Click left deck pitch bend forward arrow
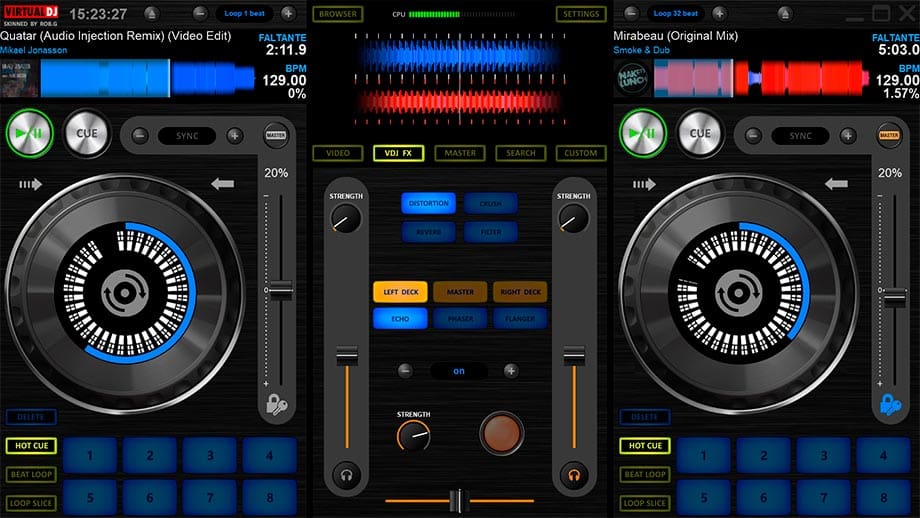This screenshot has height=518, width=920. point(31,185)
